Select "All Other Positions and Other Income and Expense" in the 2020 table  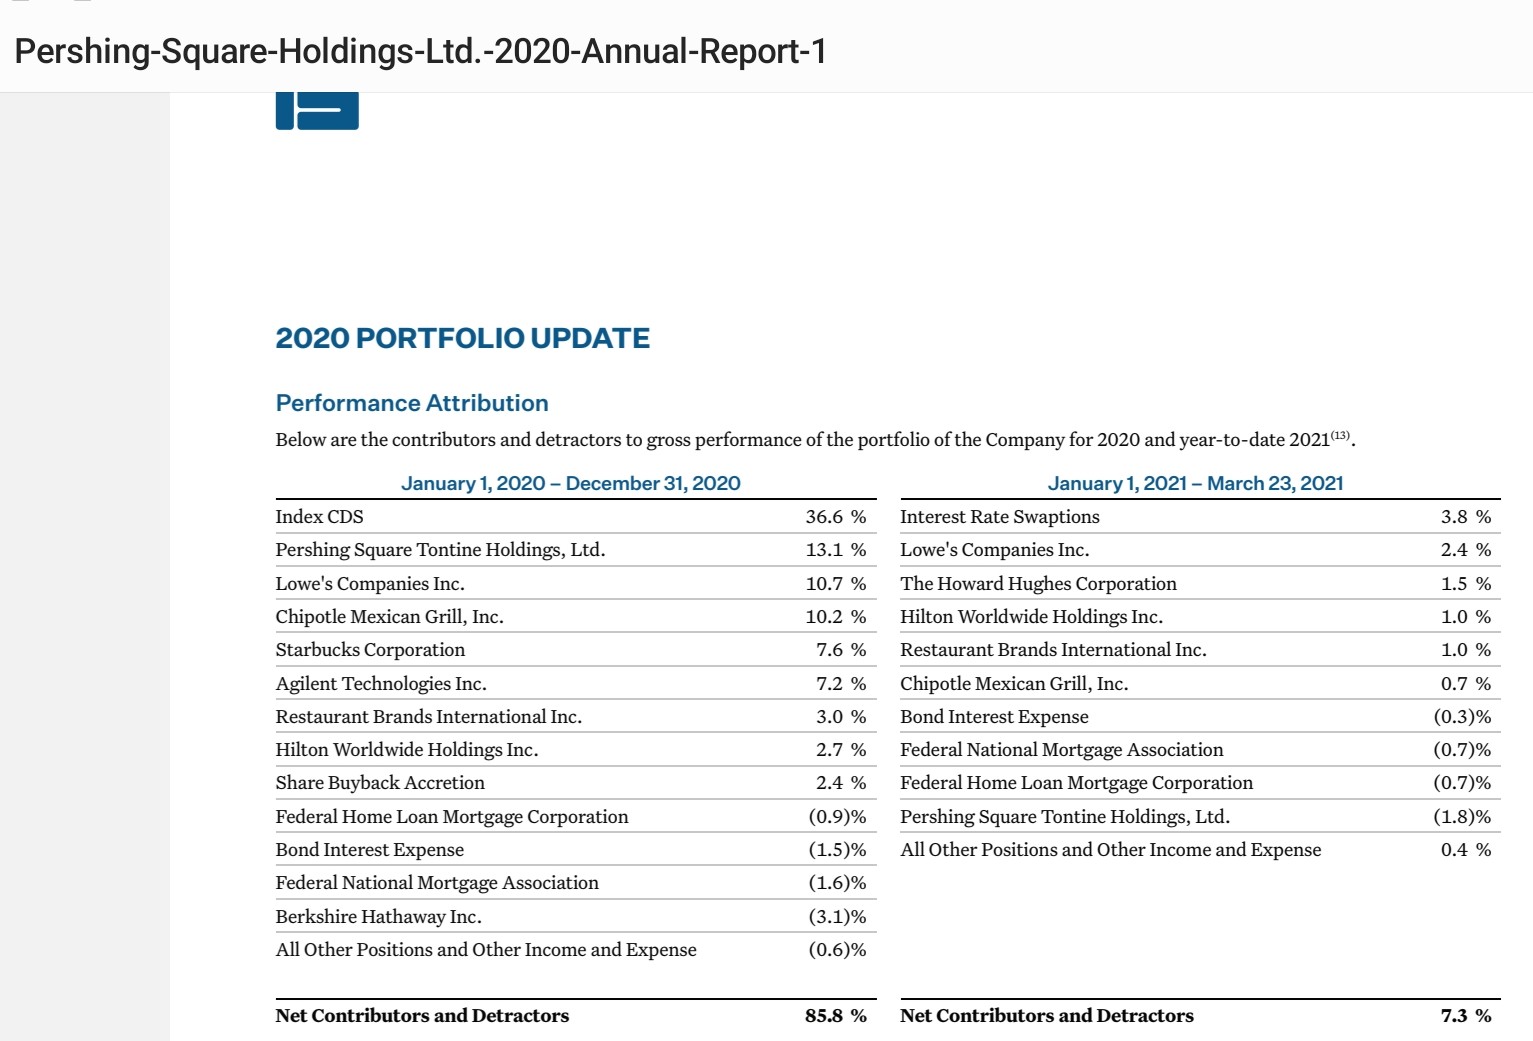point(486,949)
